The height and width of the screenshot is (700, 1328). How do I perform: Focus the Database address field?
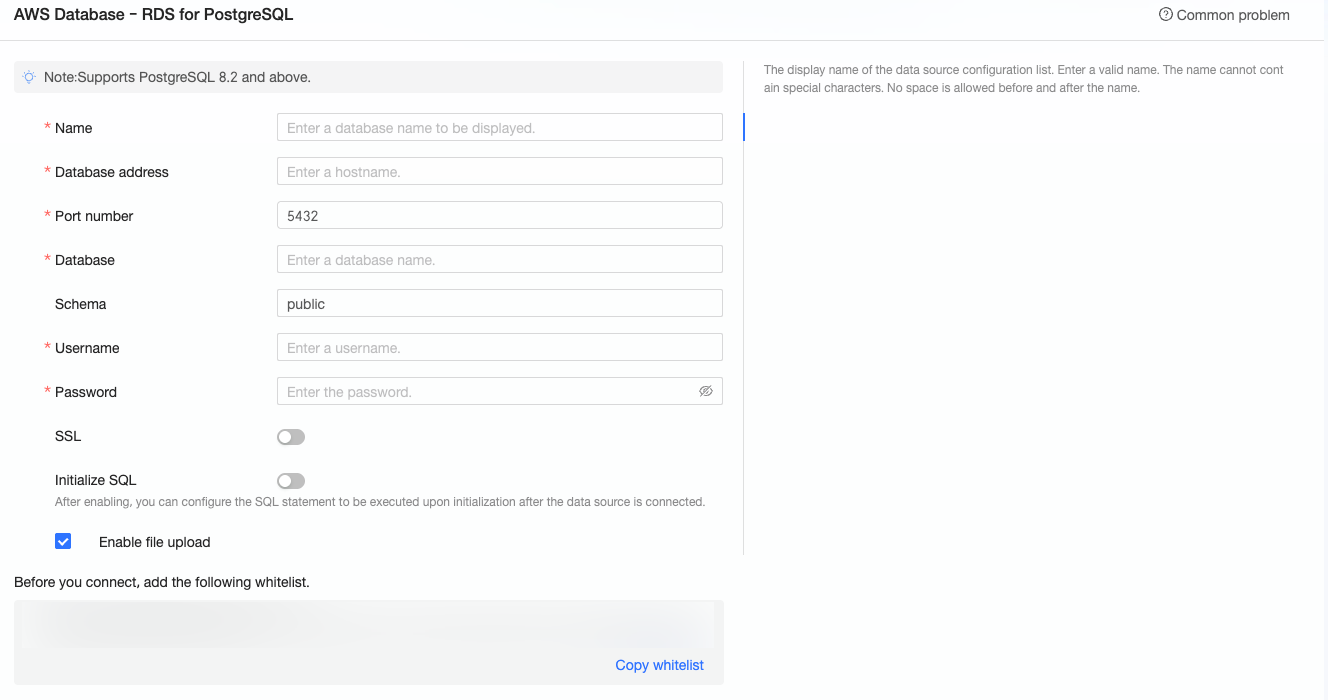[500, 171]
